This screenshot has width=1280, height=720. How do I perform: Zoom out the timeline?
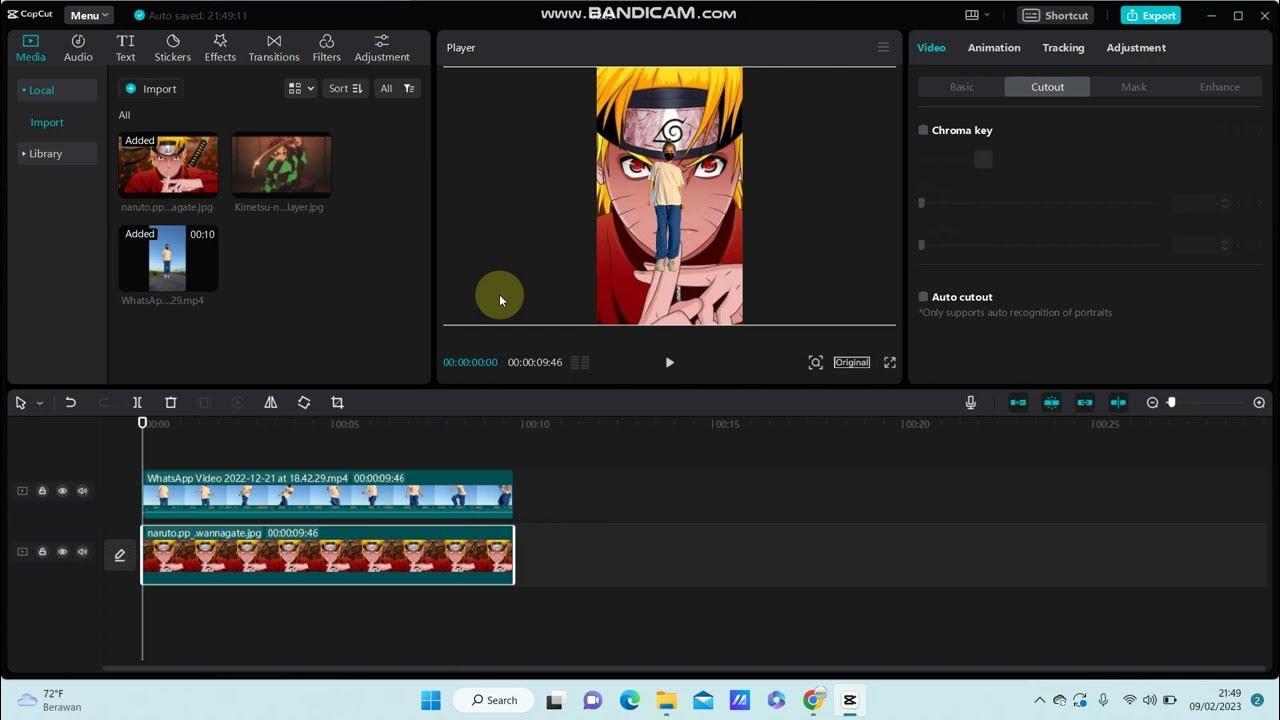(1152, 403)
